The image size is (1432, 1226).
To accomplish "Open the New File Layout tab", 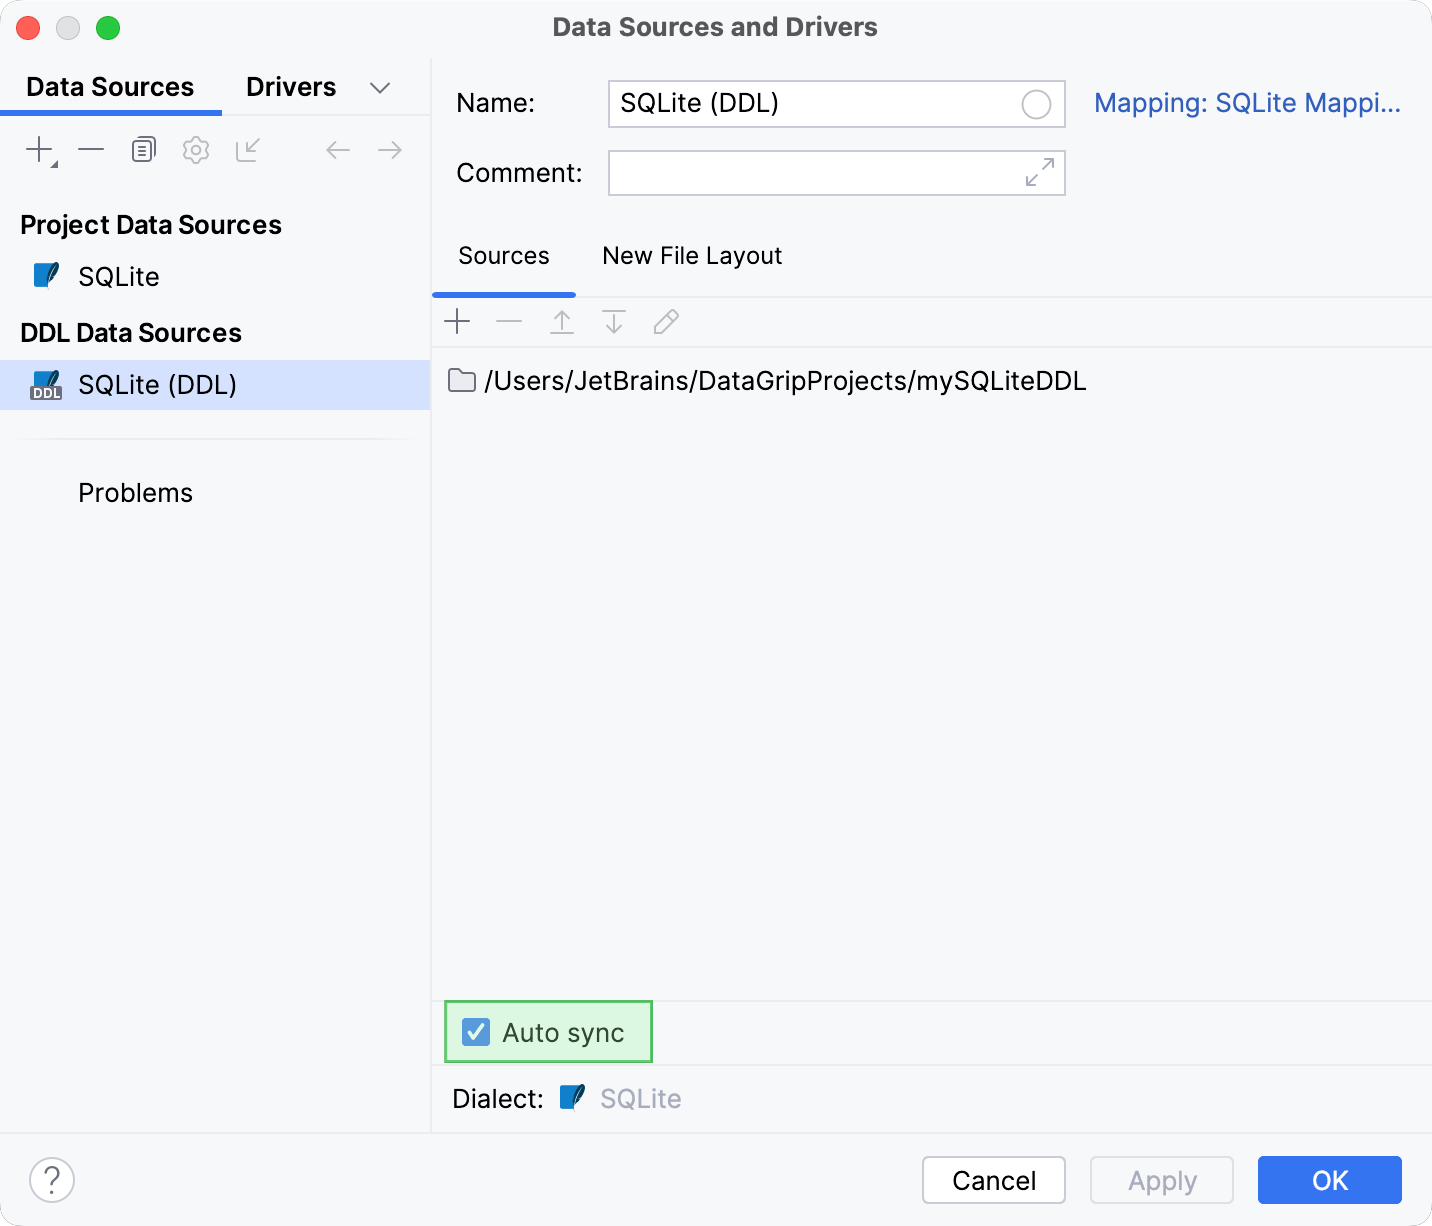I will point(691,256).
